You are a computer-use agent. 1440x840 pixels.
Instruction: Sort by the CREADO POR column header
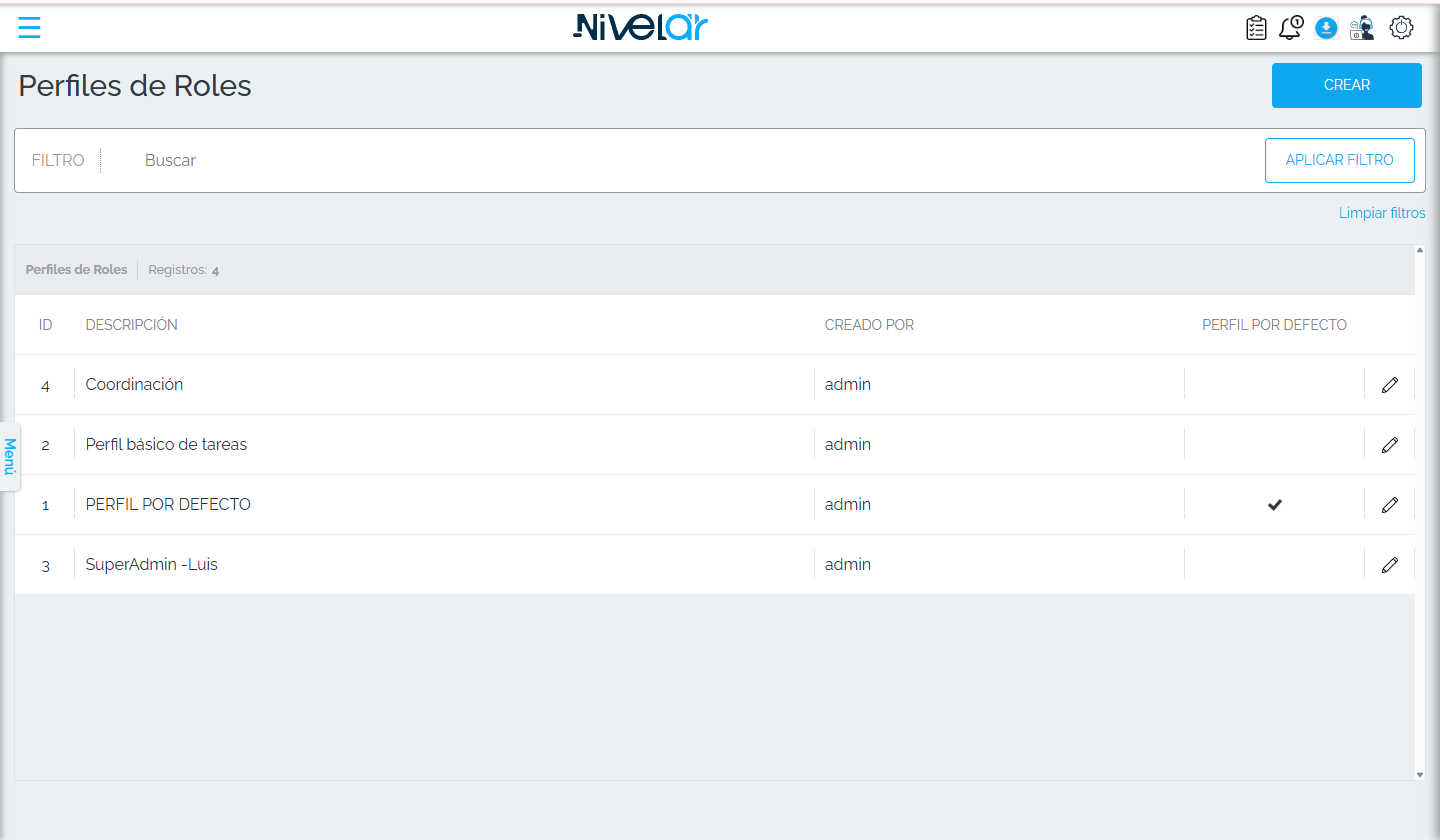coord(869,325)
